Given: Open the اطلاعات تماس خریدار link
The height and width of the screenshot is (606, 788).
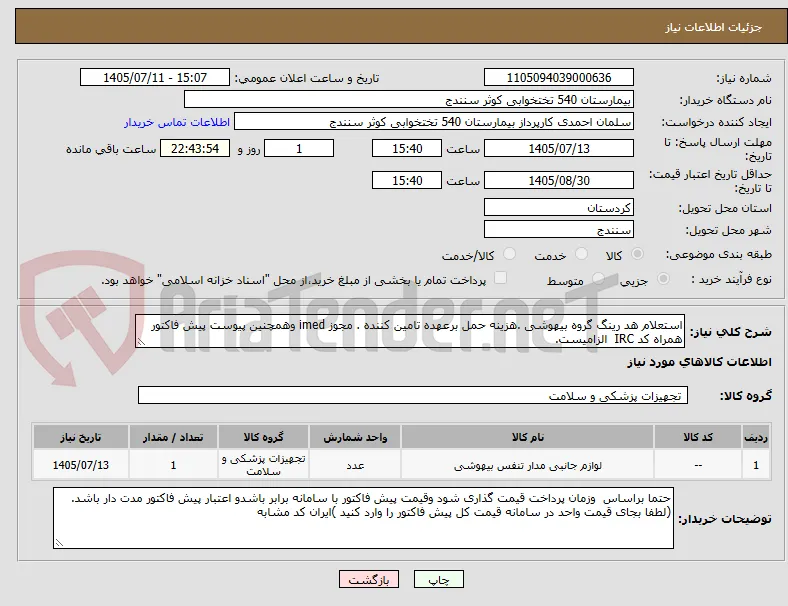Looking at the screenshot, I should point(177,122).
